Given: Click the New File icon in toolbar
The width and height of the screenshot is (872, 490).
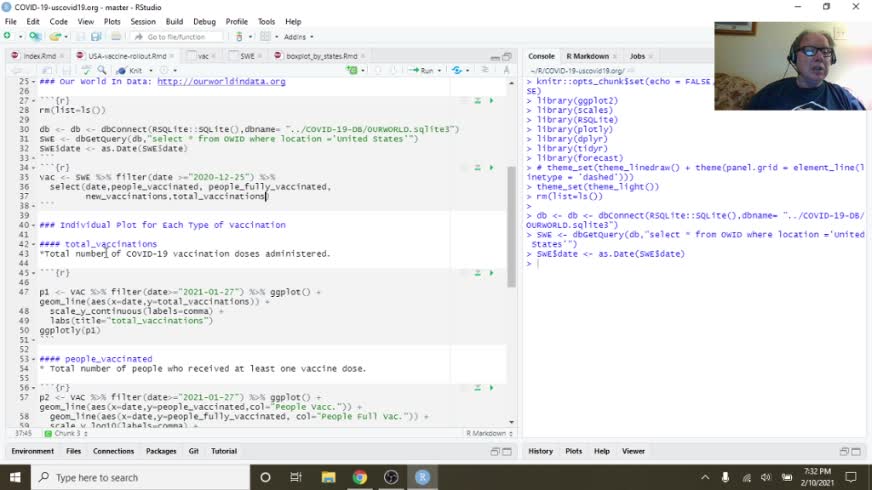Looking at the screenshot, I should [7, 36].
